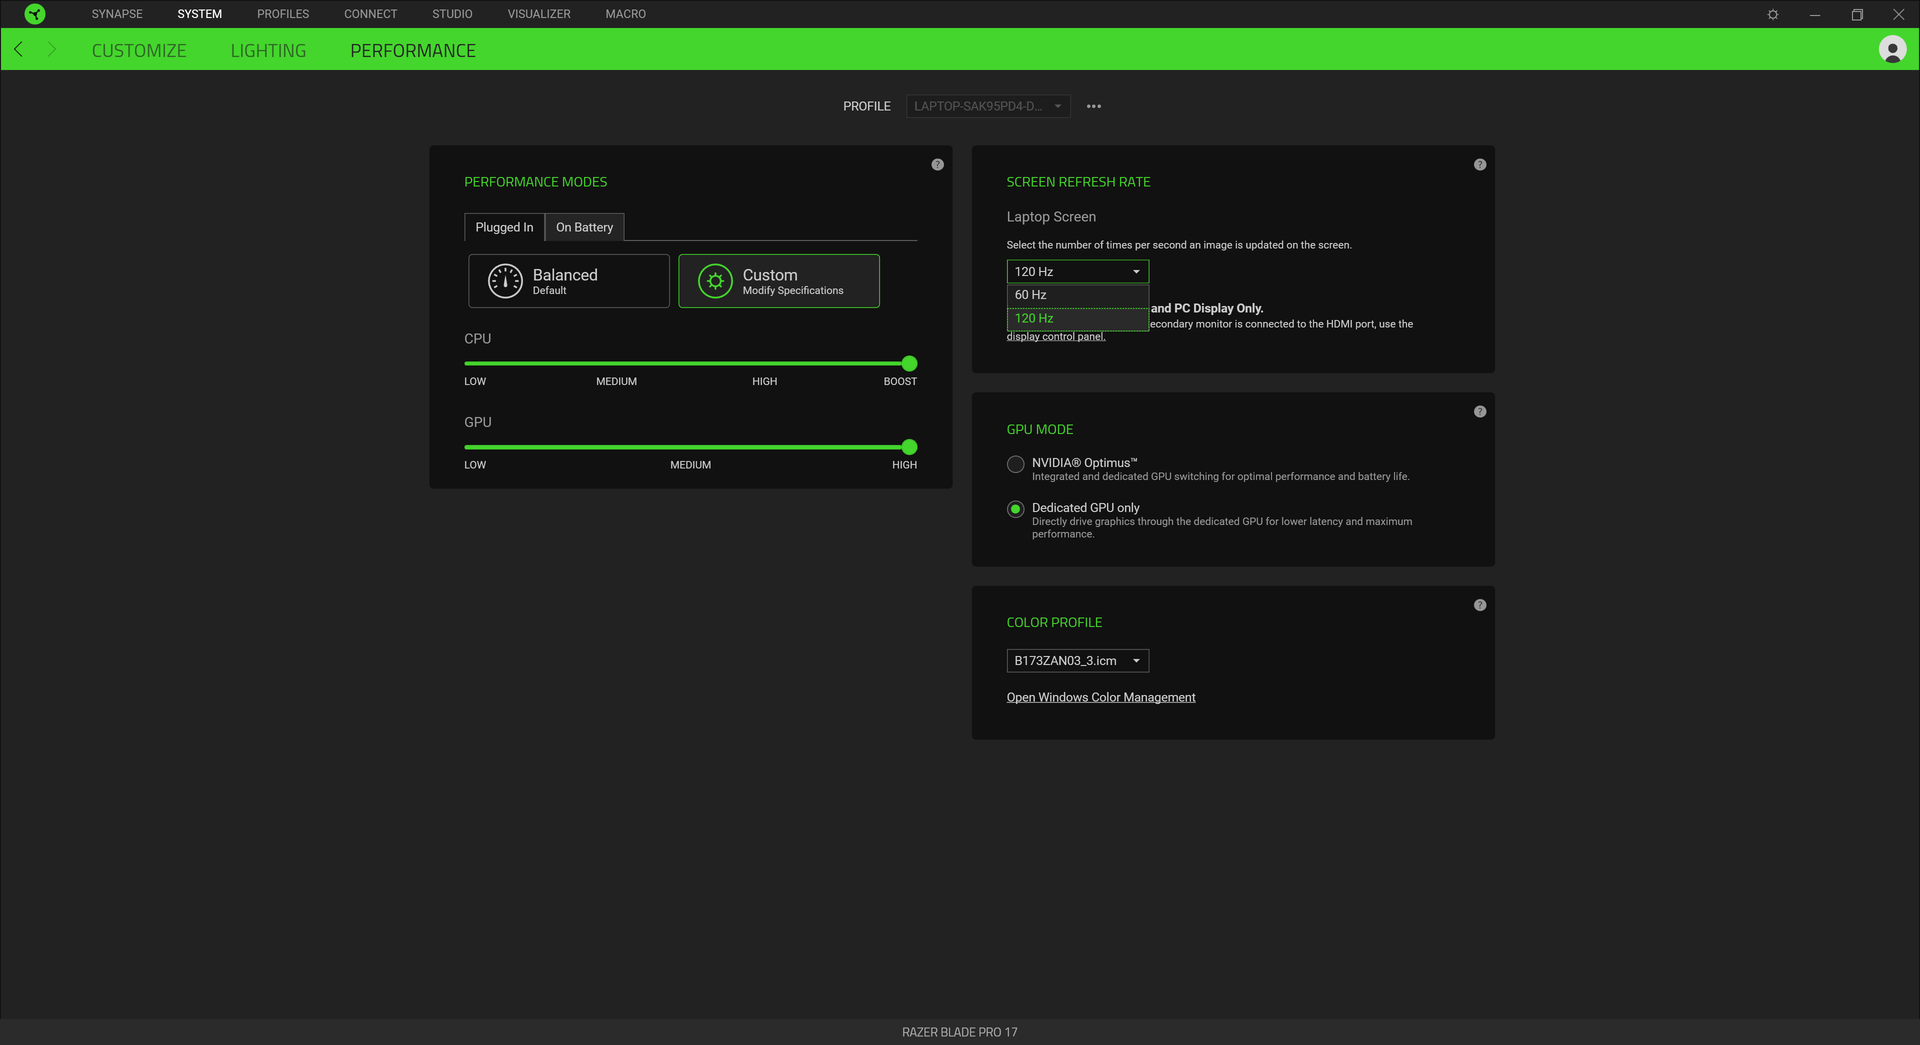Open the System top tab
The width and height of the screenshot is (1920, 1045).
tap(200, 14)
